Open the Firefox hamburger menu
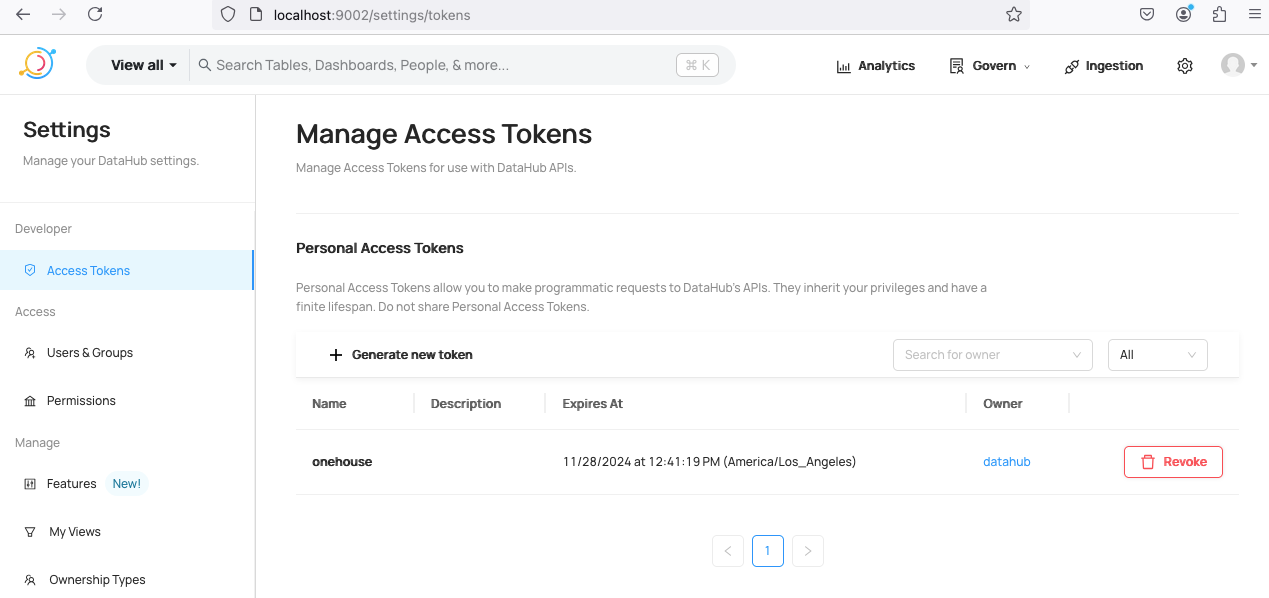This screenshot has height=598, width=1269. [1255, 14]
